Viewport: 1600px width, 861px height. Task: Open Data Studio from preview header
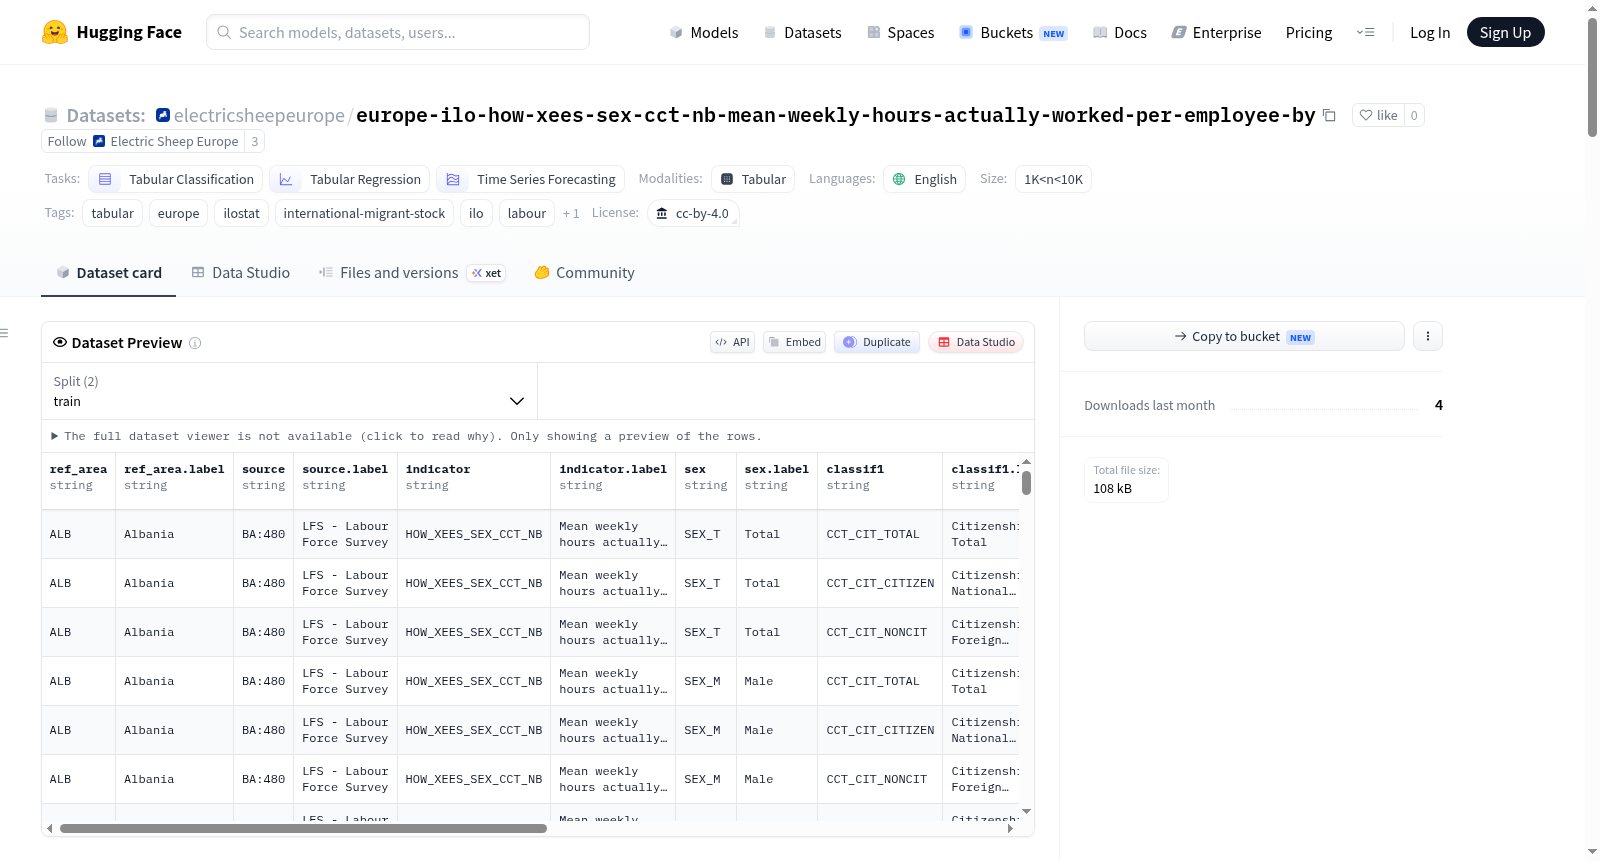click(x=976, y=342)
